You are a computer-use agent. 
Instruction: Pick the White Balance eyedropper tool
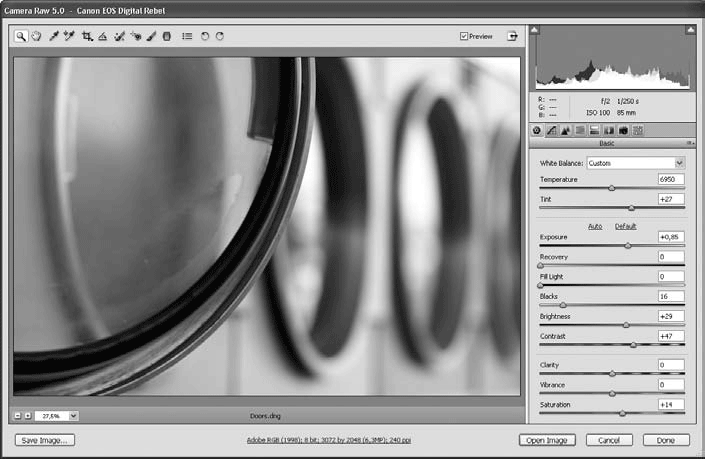tap(54, 36)
